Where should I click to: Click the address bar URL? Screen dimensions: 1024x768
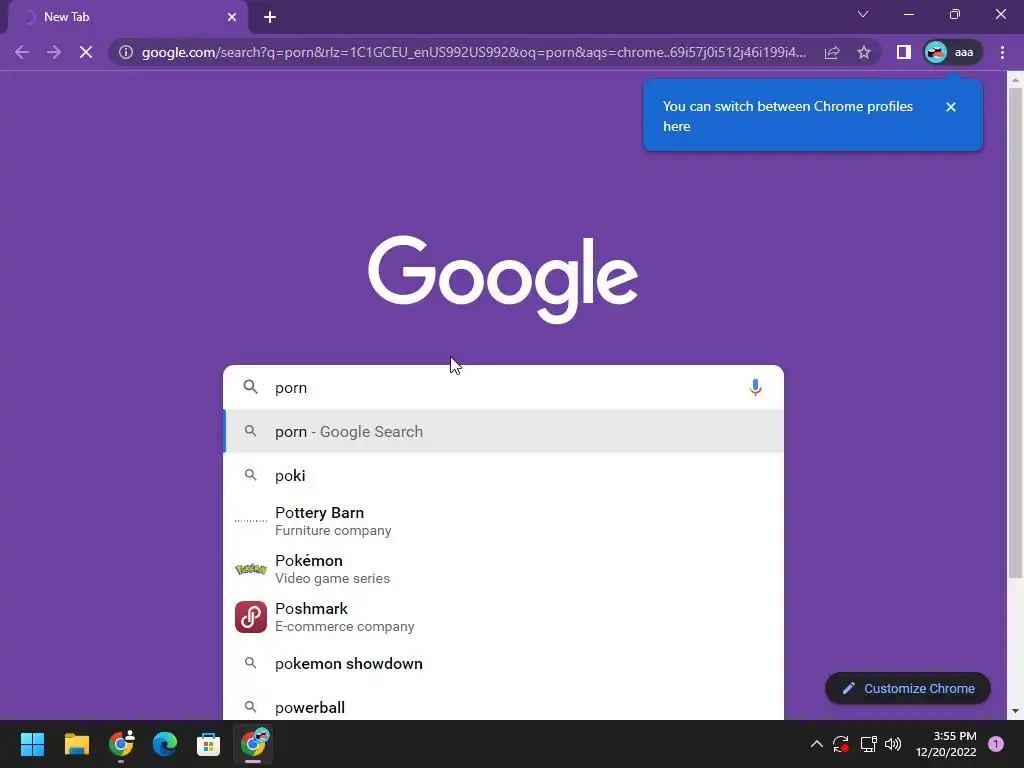click(x=473, y=52)
